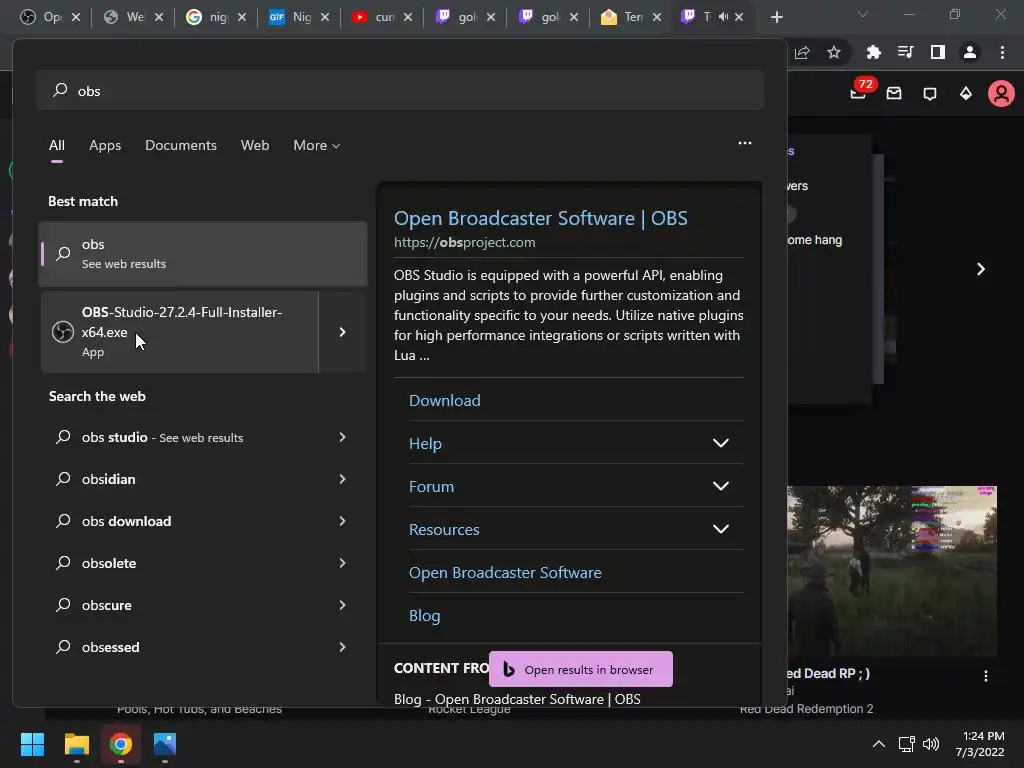1024x768 pixels.
Task: Open the Twitch mailbox icon
Action: [894, 94]
